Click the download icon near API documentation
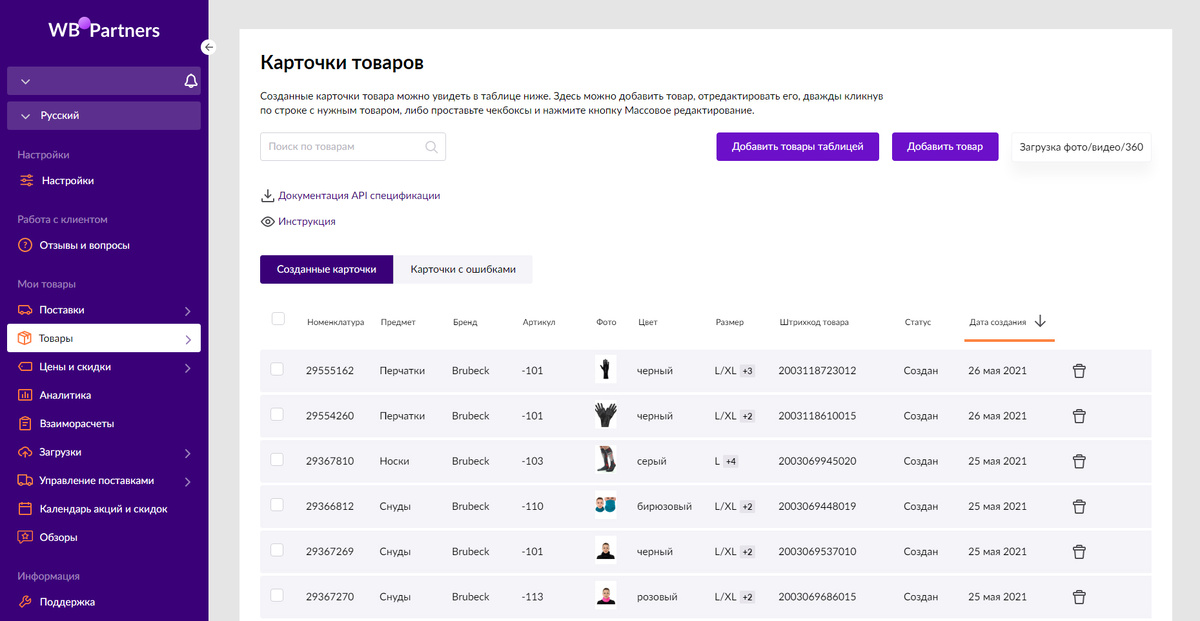Screen dimensions: 1200x621 267,196
